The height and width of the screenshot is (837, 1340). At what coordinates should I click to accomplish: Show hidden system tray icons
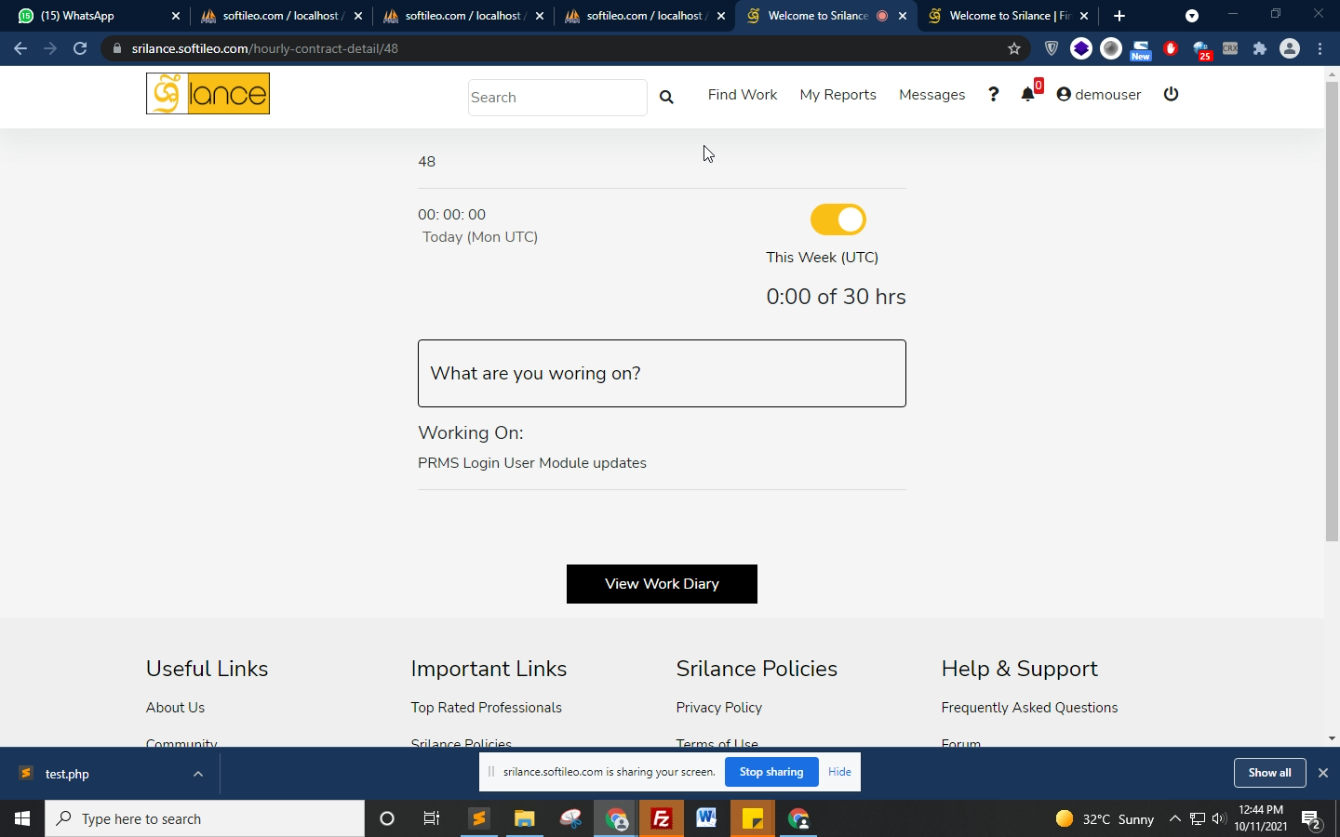click(x=1175, y=819)
